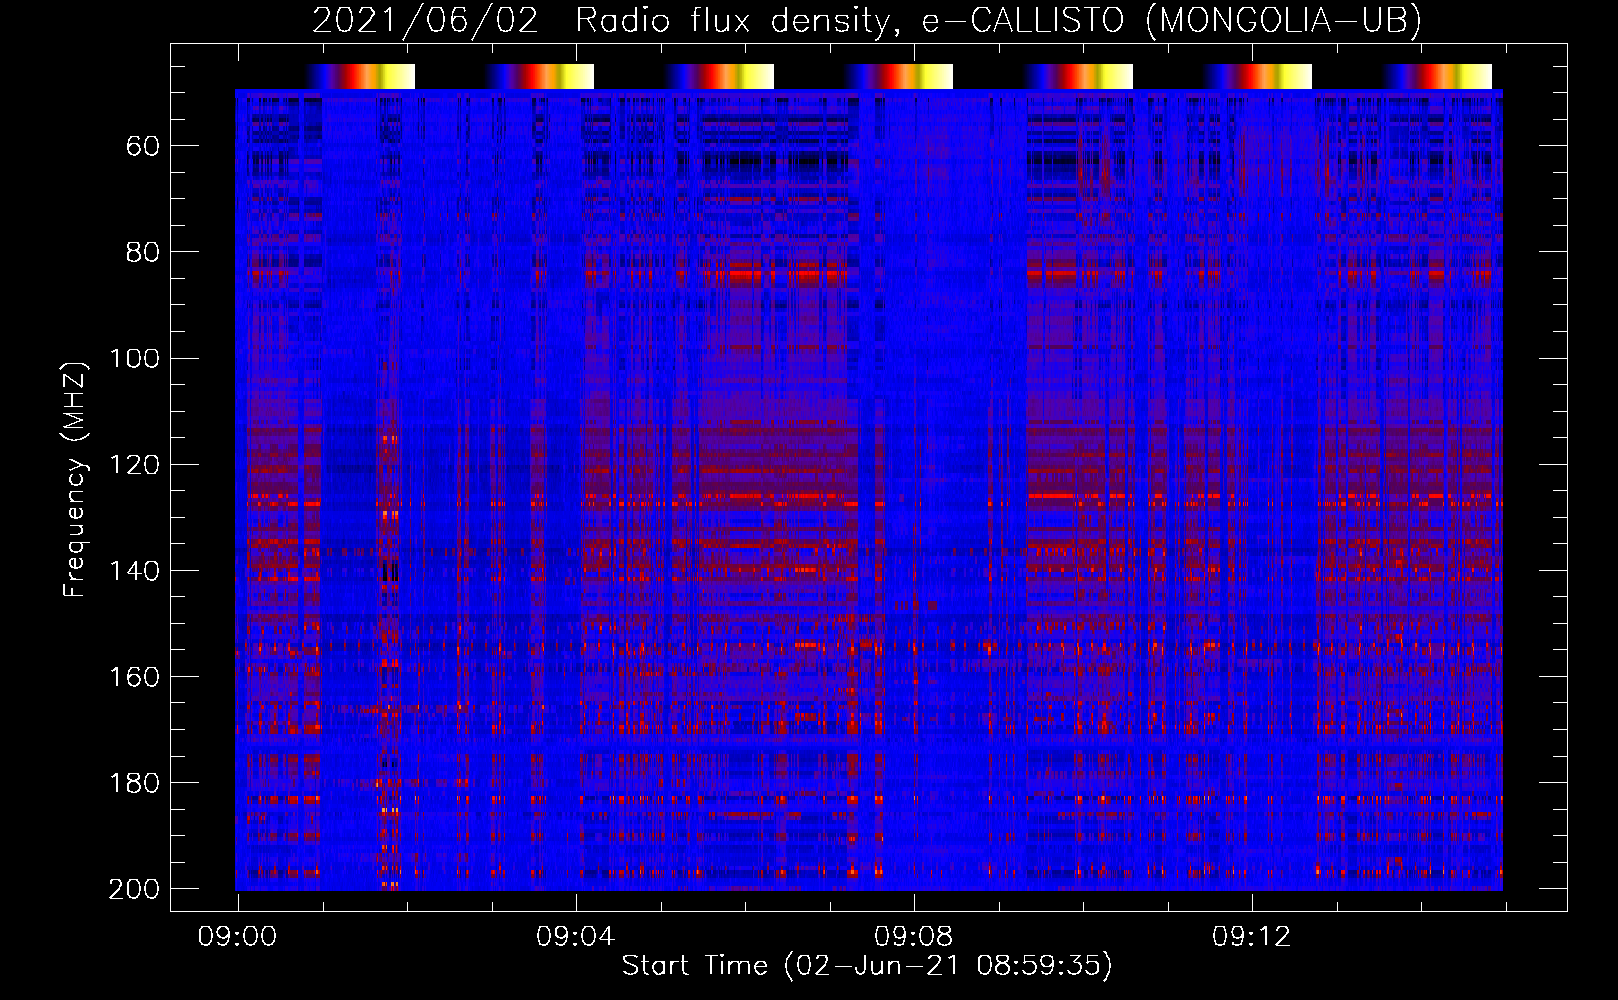Image resolution: width=1618 pixels, height=1000 pixels.
Task: Select the 60 frequency tick label
Action: pyautogui.click(x=143, y=146)
